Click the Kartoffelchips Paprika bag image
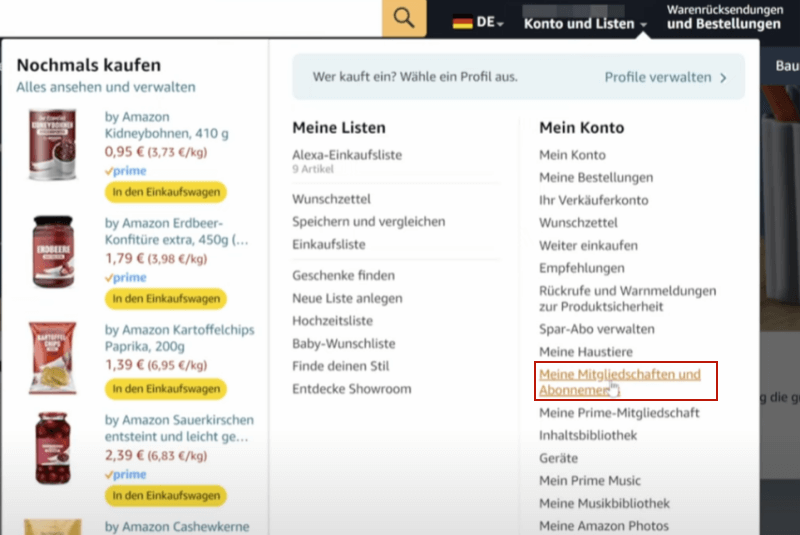The height and width of the screenshot is (535, 800). [54, 356]
